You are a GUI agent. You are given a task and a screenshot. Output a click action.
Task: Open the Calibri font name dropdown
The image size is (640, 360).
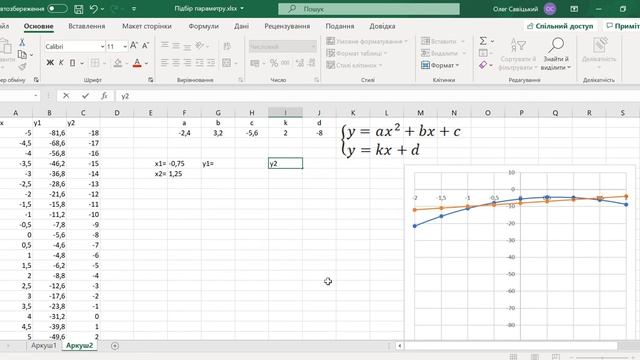(102, 47)
